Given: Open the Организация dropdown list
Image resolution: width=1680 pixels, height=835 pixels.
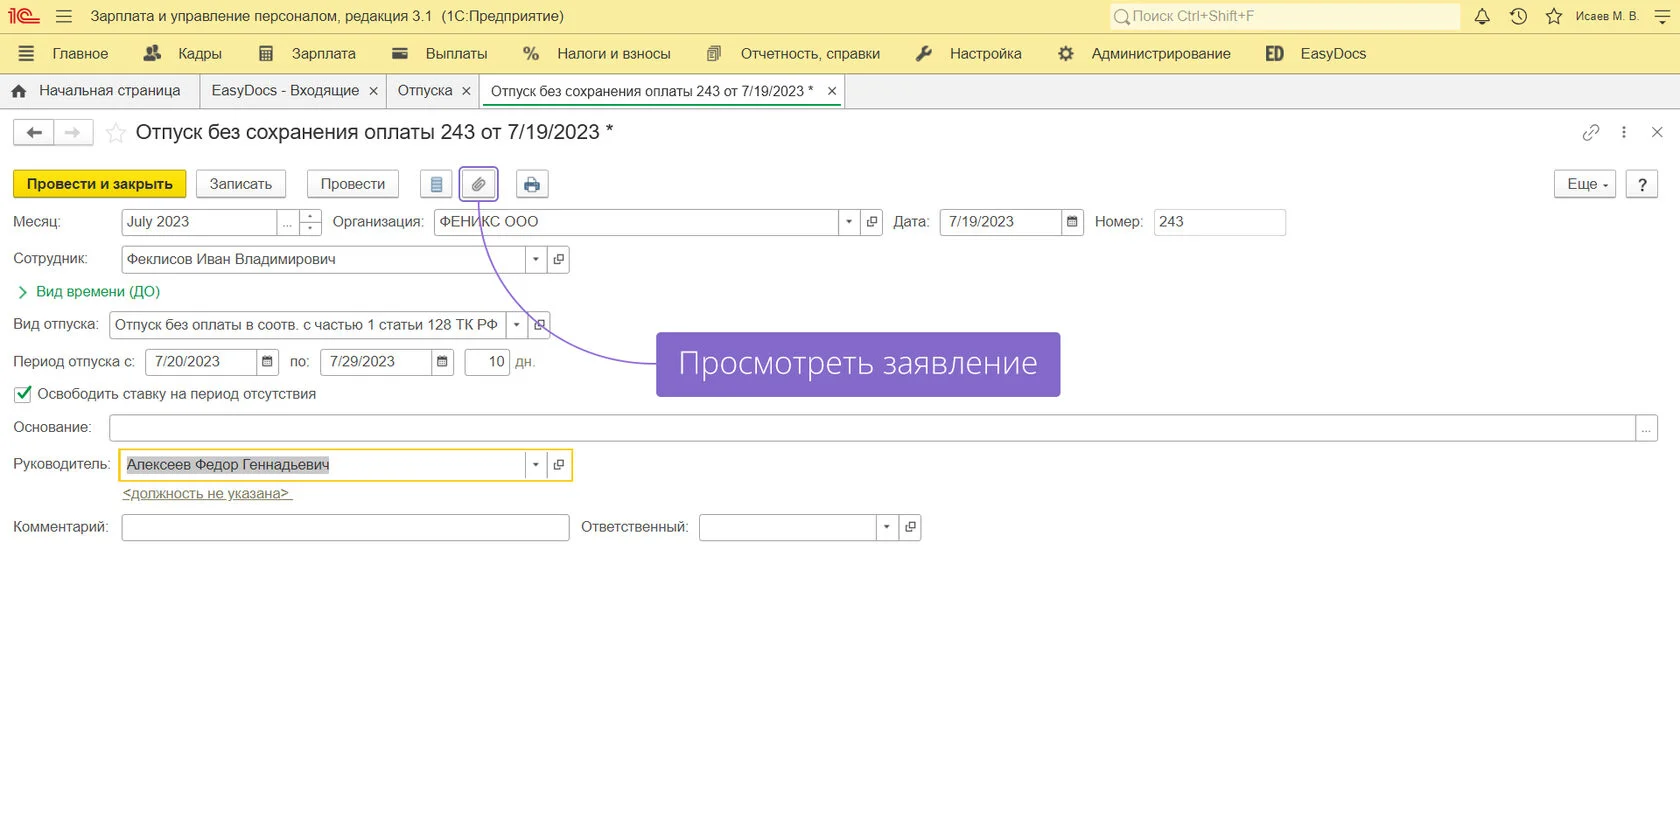Looking at the screenshot, I should 849,222.
